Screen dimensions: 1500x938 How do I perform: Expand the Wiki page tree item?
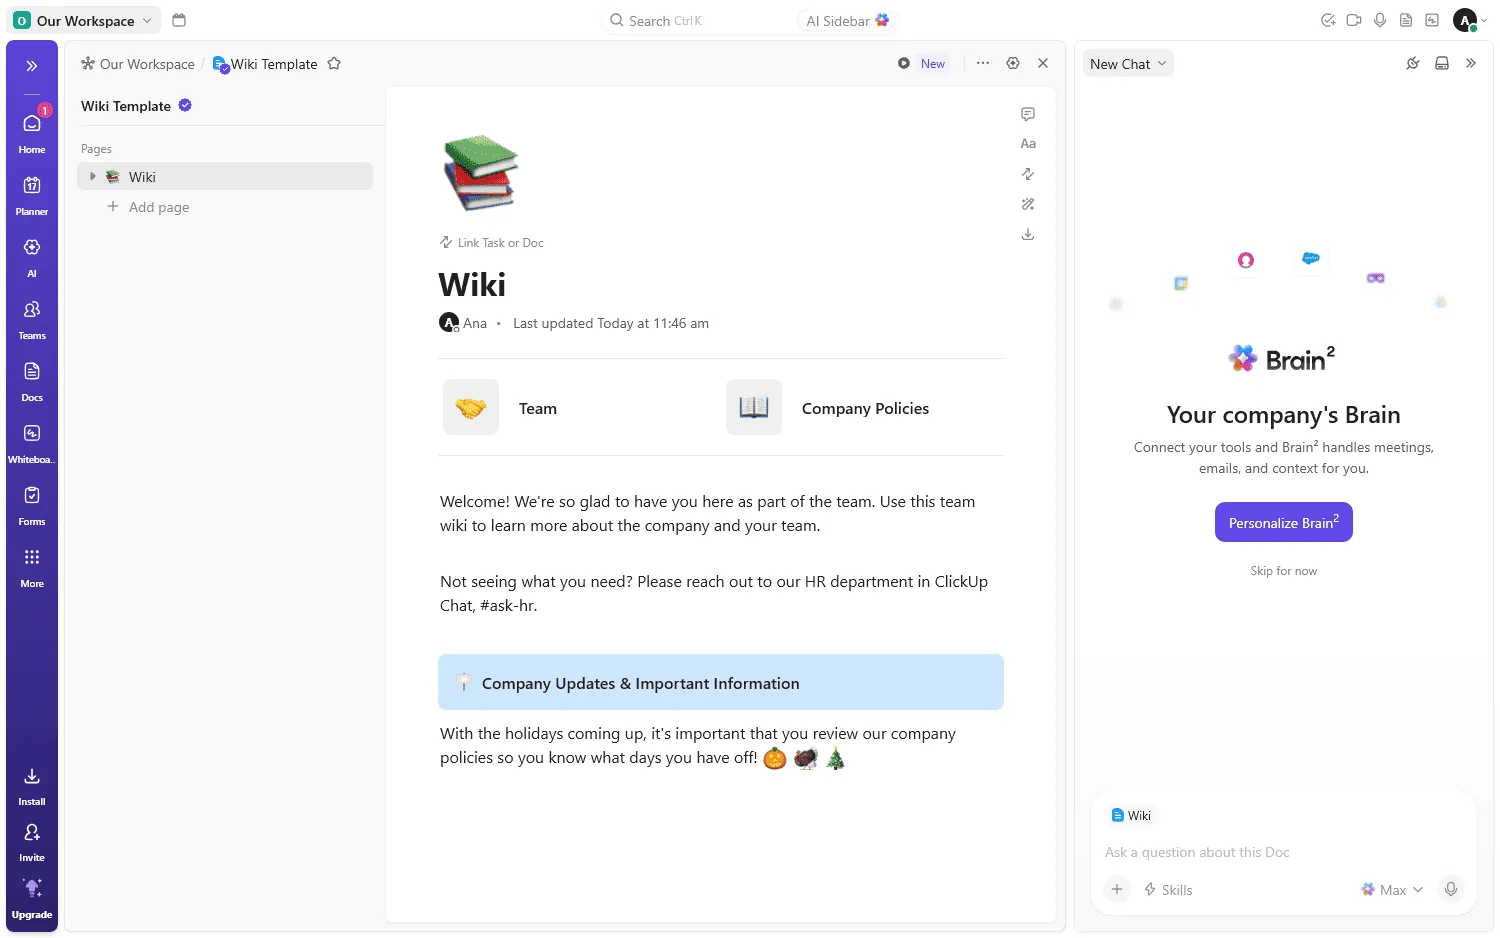pyautogui.click(x=93, y=176)
